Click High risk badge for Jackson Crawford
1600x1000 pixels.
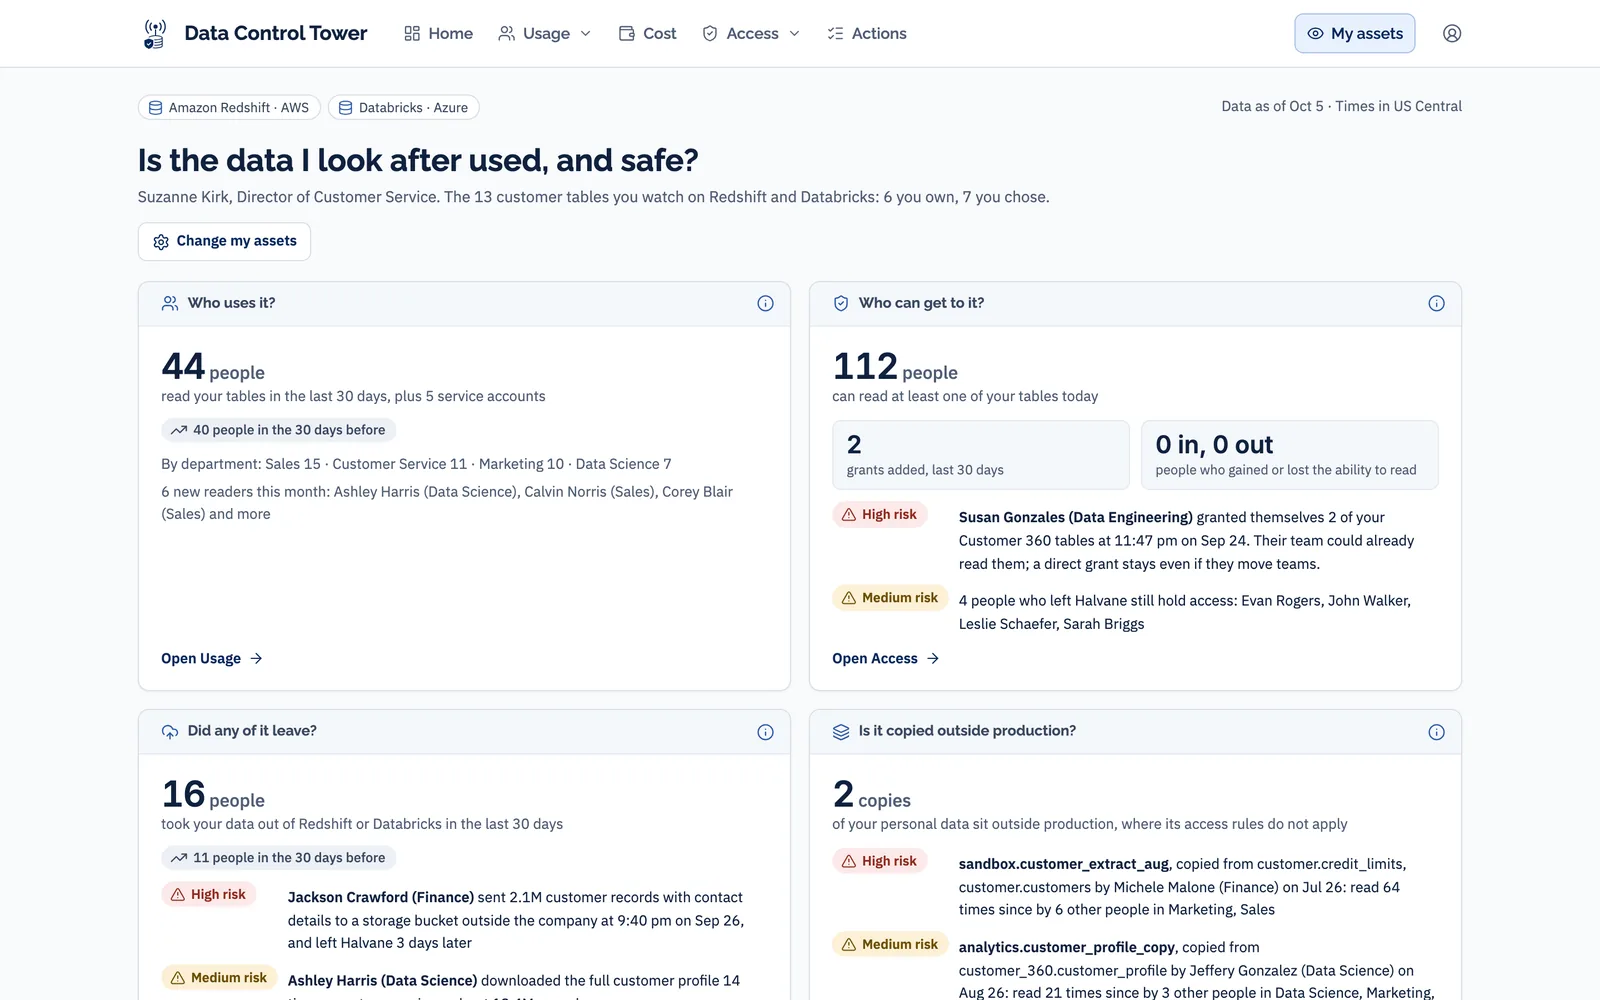209,894
